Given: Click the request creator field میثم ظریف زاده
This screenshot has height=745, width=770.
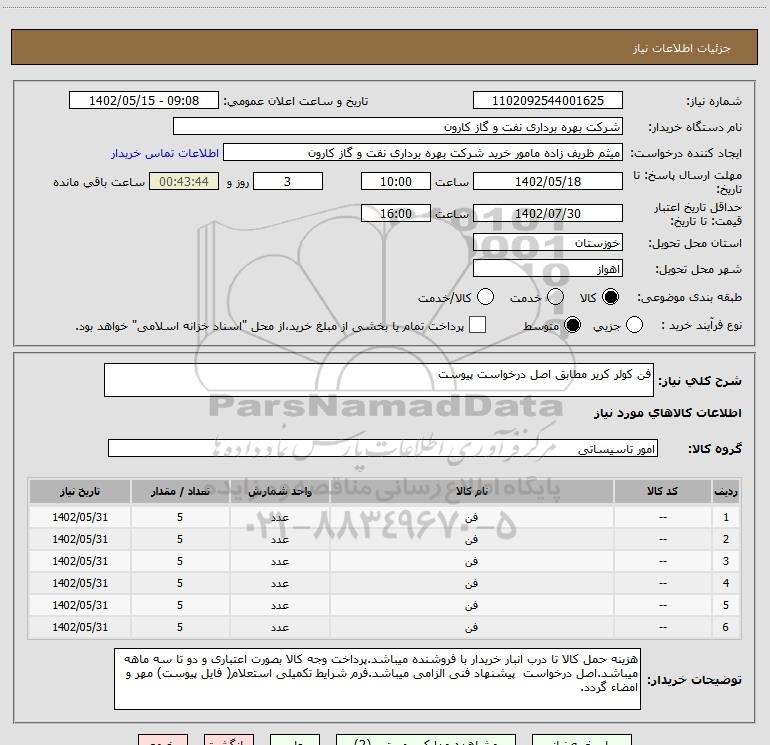Looking at the screenshot, I should point(423,152).
